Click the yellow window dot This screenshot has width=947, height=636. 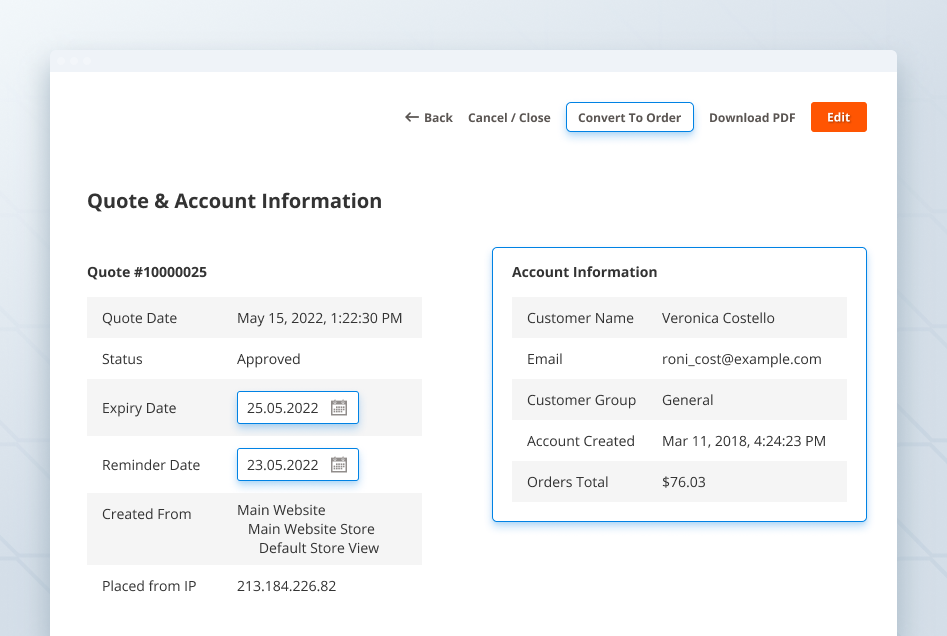click(x=74, y=59)
